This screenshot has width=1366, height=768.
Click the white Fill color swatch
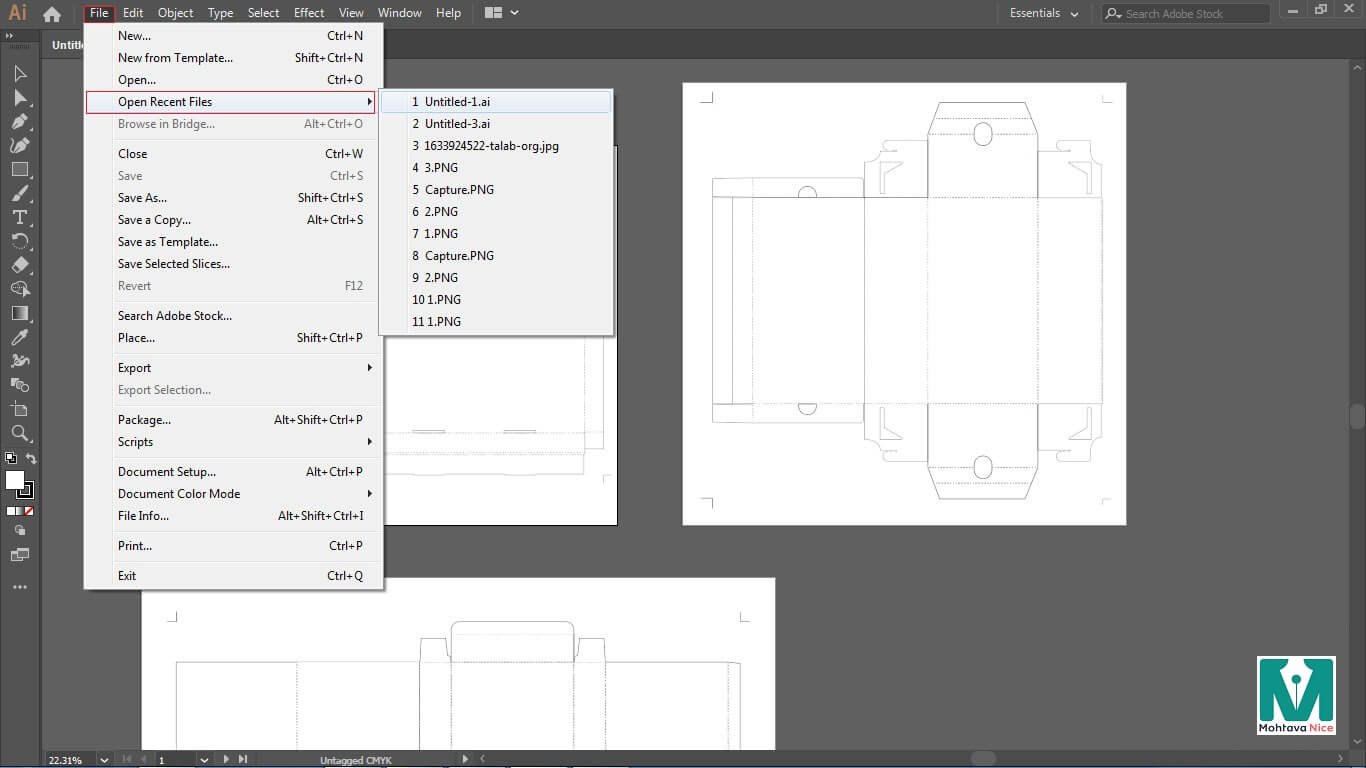15,480
